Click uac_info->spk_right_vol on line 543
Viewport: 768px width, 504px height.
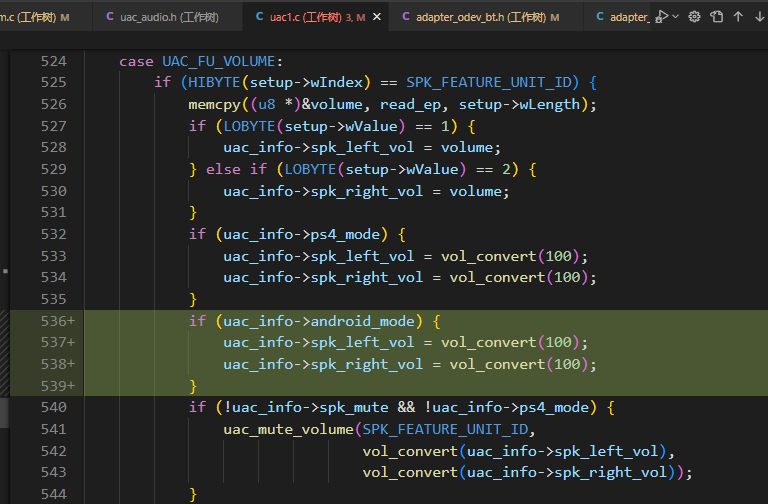coord(567,472)
